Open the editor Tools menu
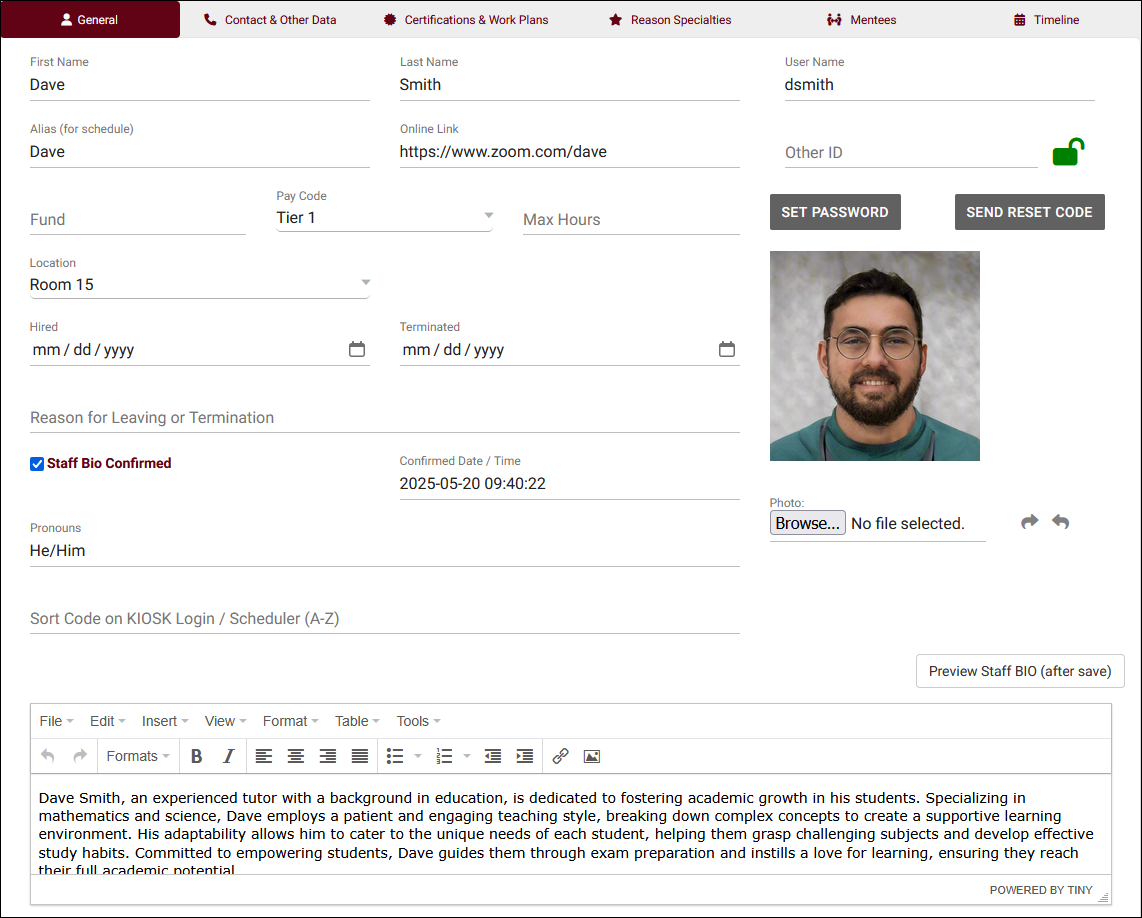The image size is (1142, 918). tap(418, 721)
